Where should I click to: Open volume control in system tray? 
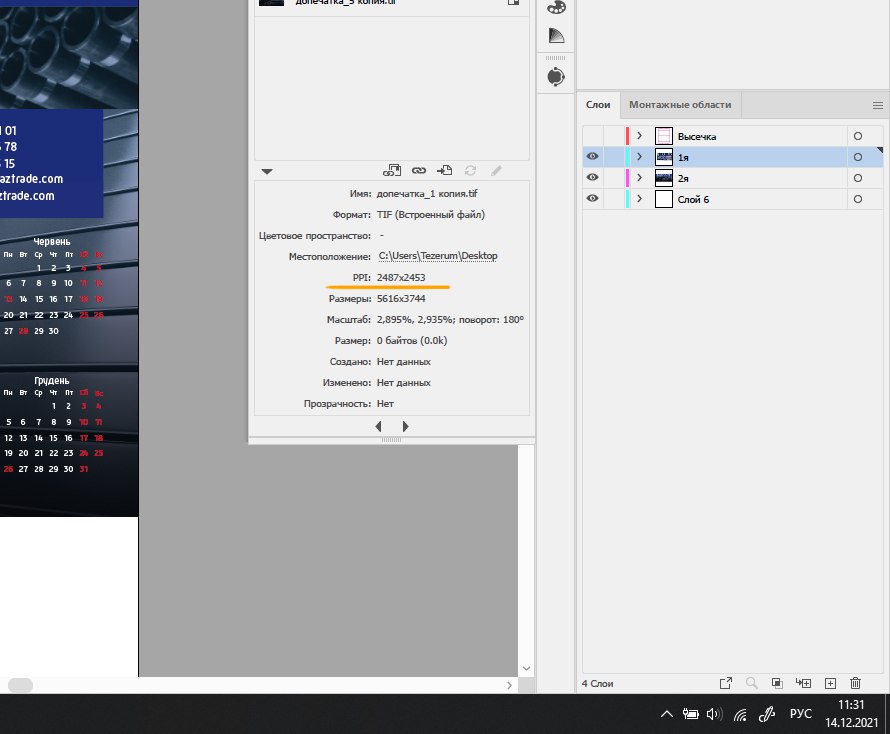[714, 714]
